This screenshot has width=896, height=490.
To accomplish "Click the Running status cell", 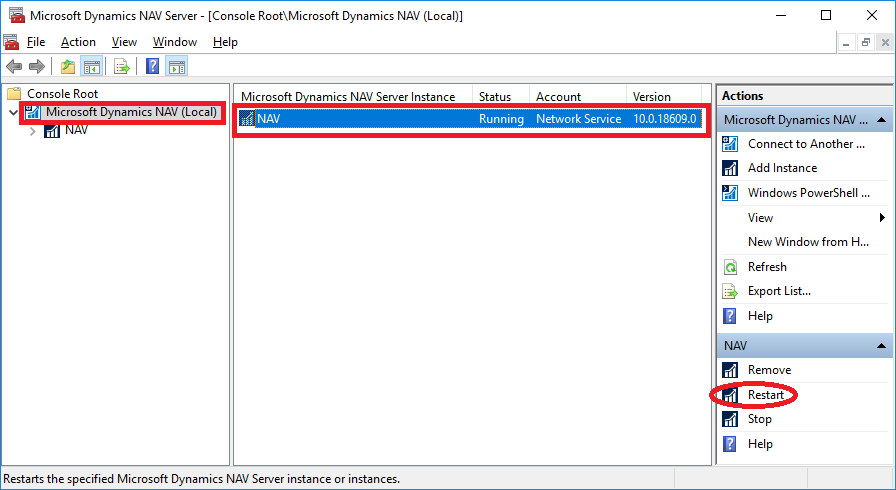I will pos(501,119).
